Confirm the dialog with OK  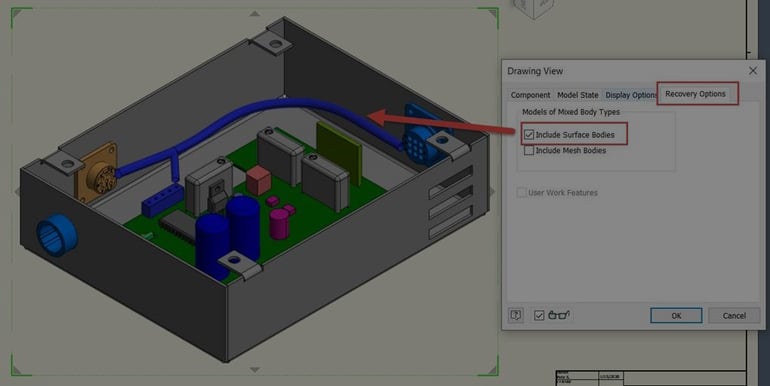coord(676,316)
